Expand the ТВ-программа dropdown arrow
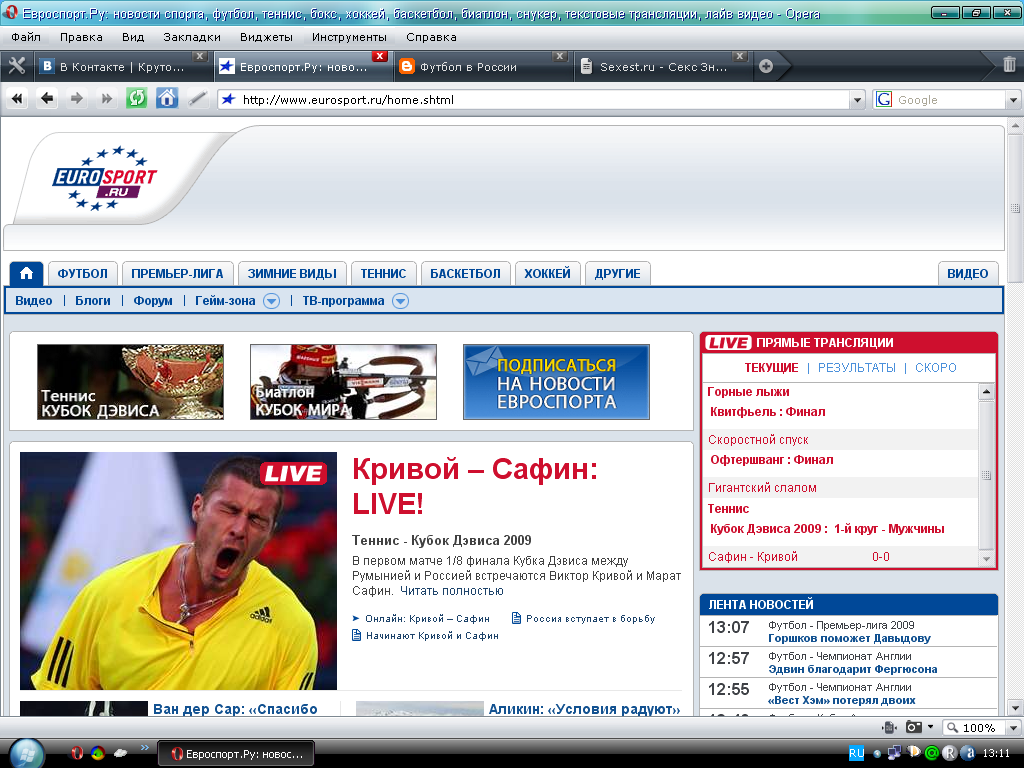1025x768 pixels. point(400,301)
